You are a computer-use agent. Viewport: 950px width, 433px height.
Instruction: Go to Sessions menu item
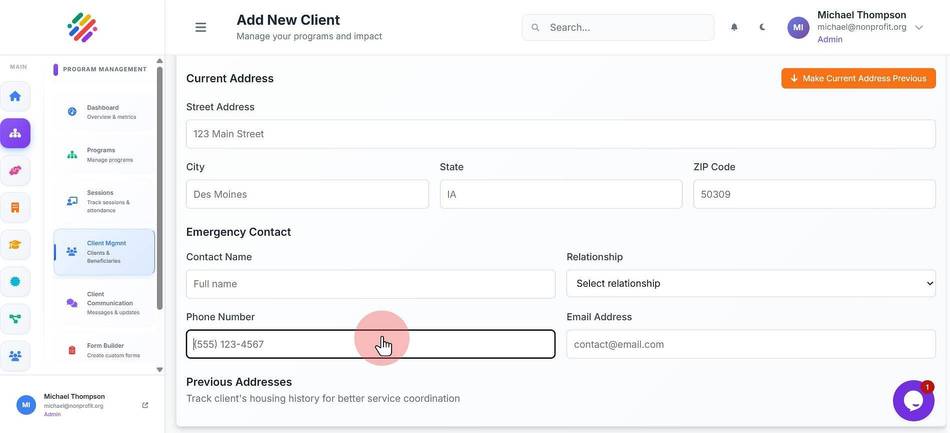coord(104,201)
